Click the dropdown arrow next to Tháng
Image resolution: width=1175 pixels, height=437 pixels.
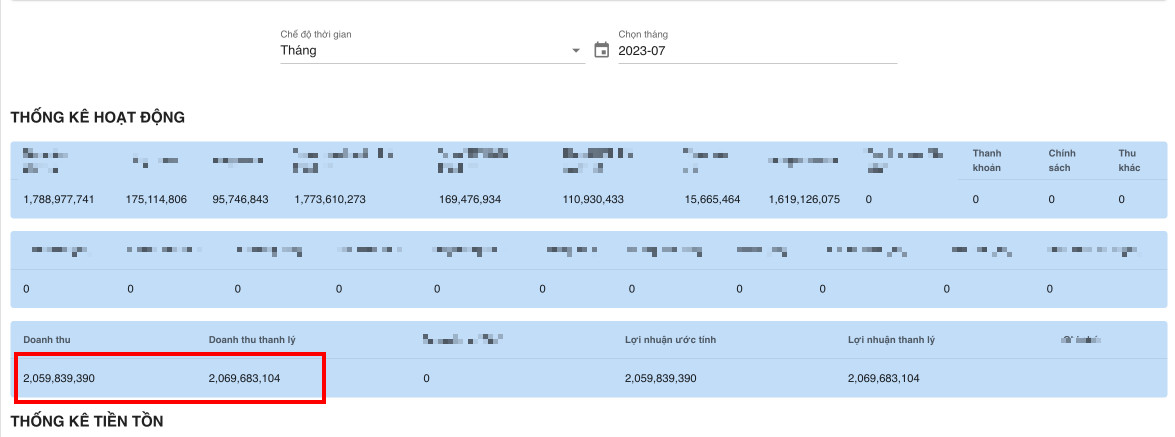coord(576,51)
